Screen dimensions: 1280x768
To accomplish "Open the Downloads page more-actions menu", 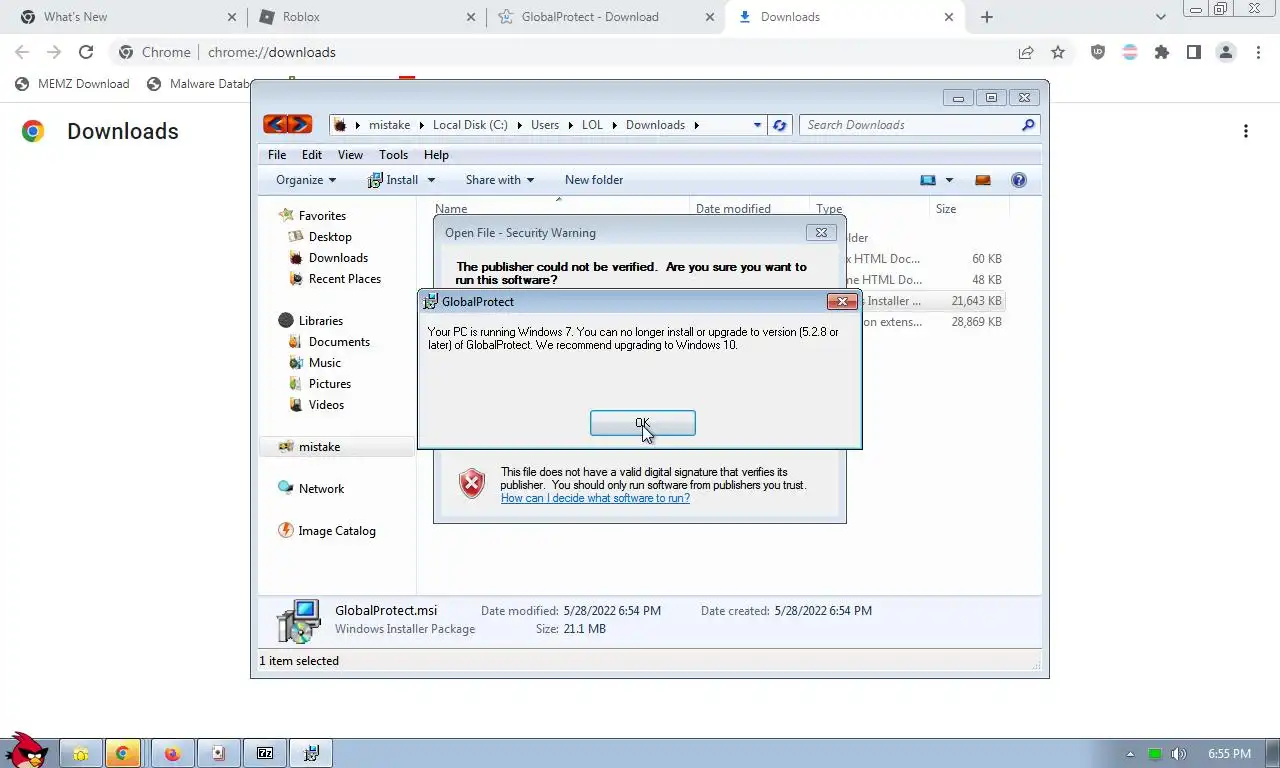I will (x=1246, y=131).
